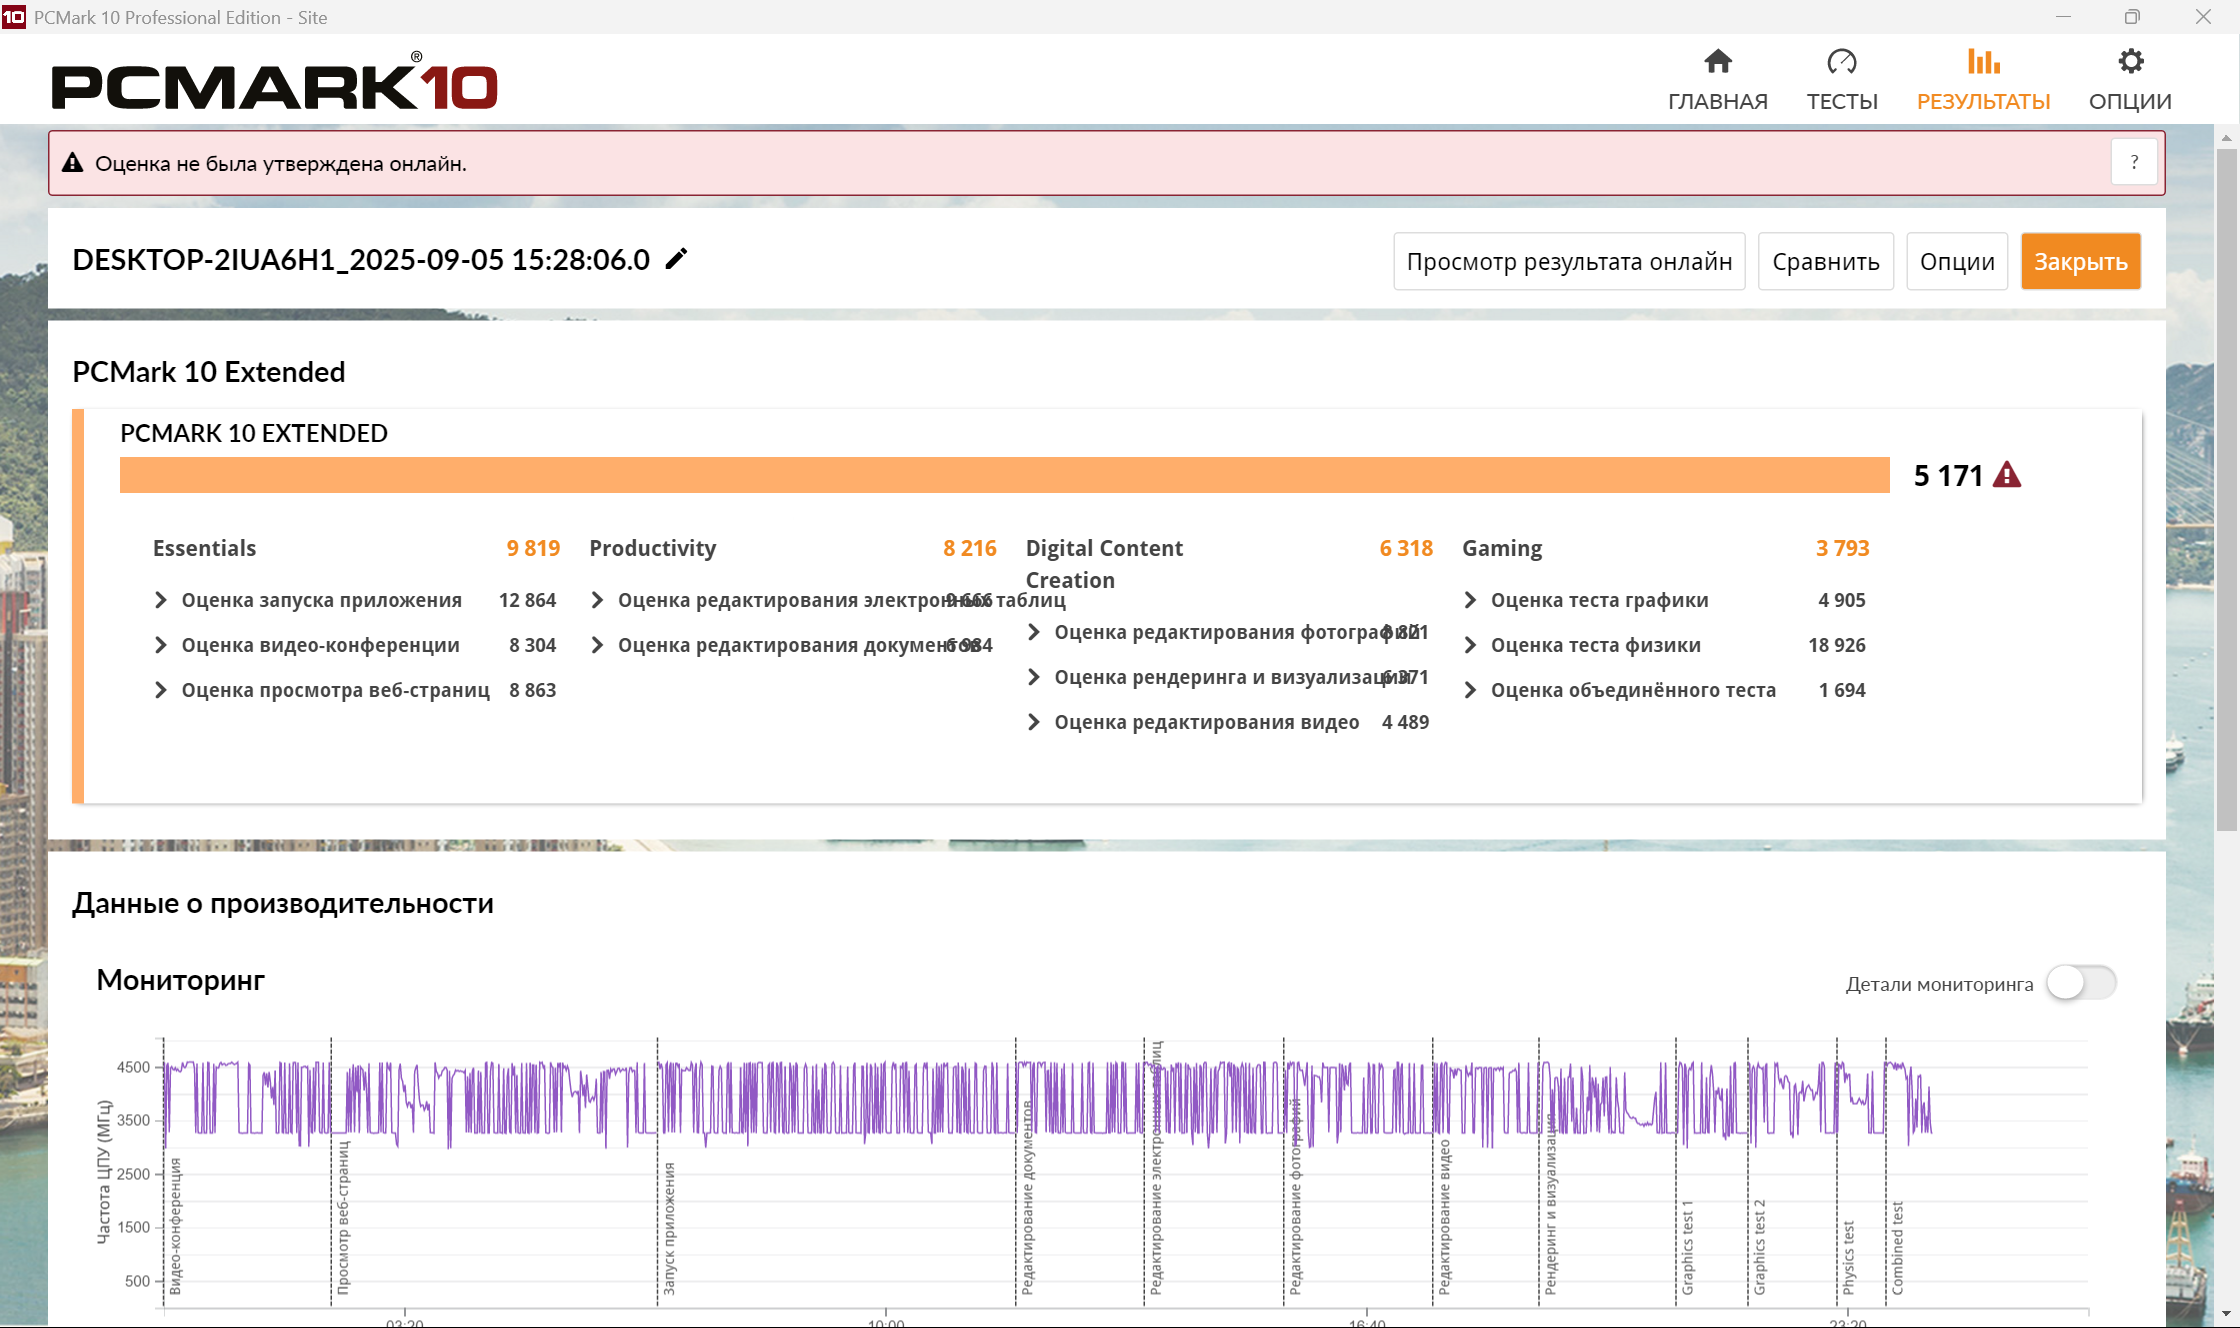Expand Оценка редактирования видео row
The height and width of the screenshot is (1328, 2240).
coord(1034,722)
